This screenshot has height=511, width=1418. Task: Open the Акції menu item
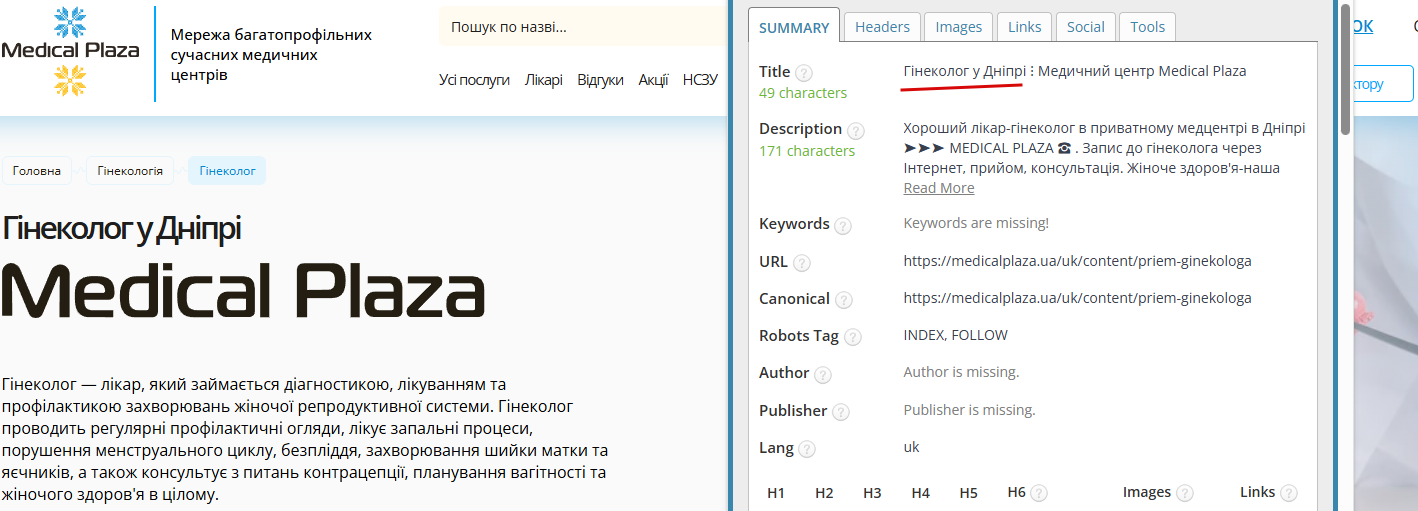click(x=653, y=80)
